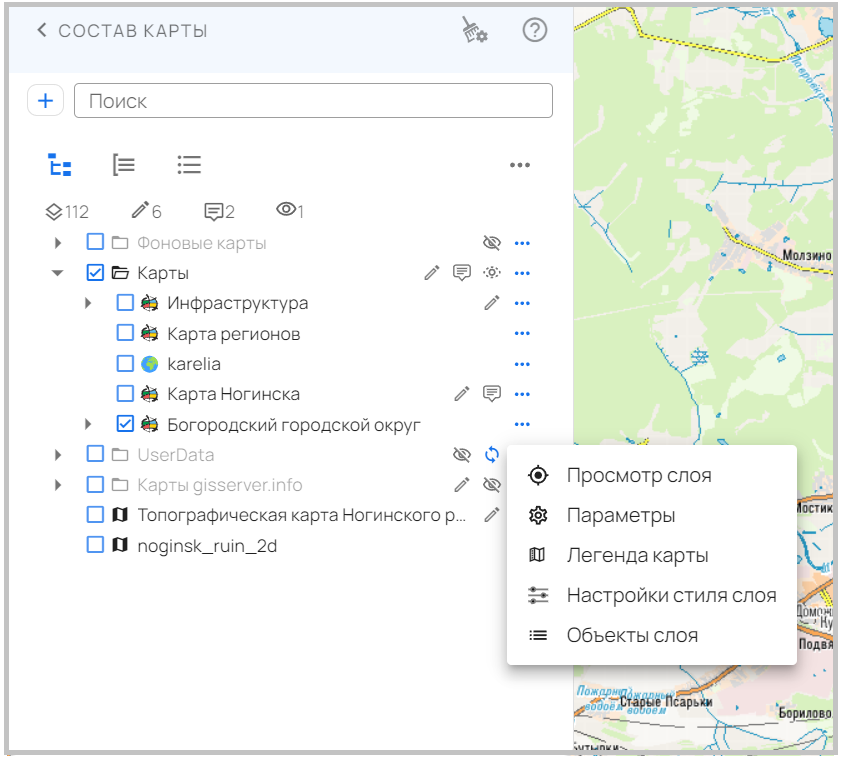Screen dimensions: 842x757
Task: Expand the Инфраструктура tree node
Action: click(x=89, y=303)
